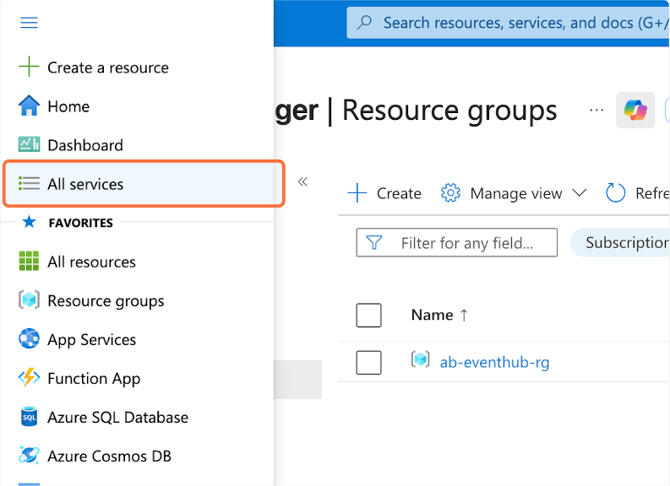Collapse the side pane with double chevron
Viewport: 670px width, 486px height.
pos(303,182)
